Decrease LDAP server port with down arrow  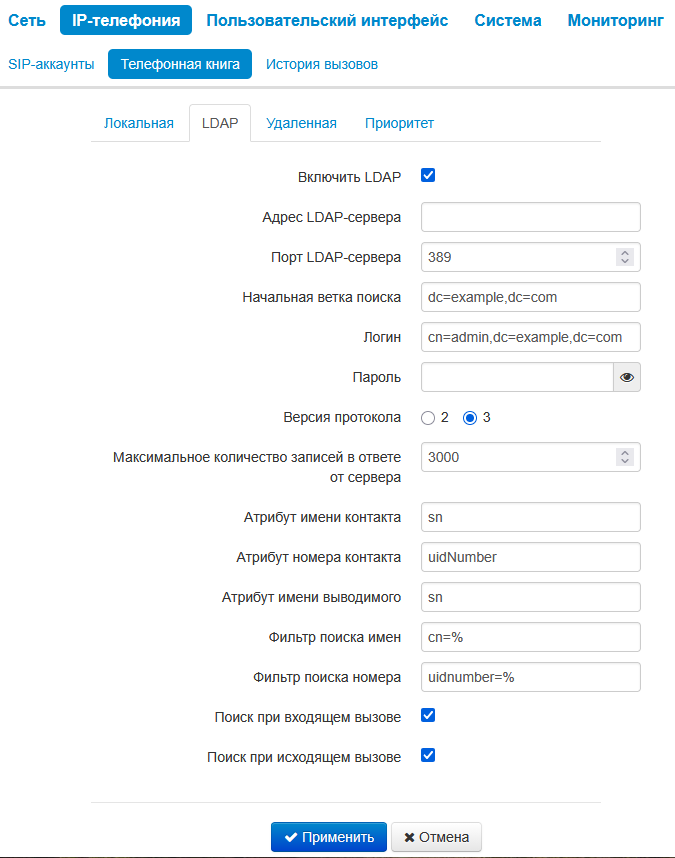coord(625,261)
